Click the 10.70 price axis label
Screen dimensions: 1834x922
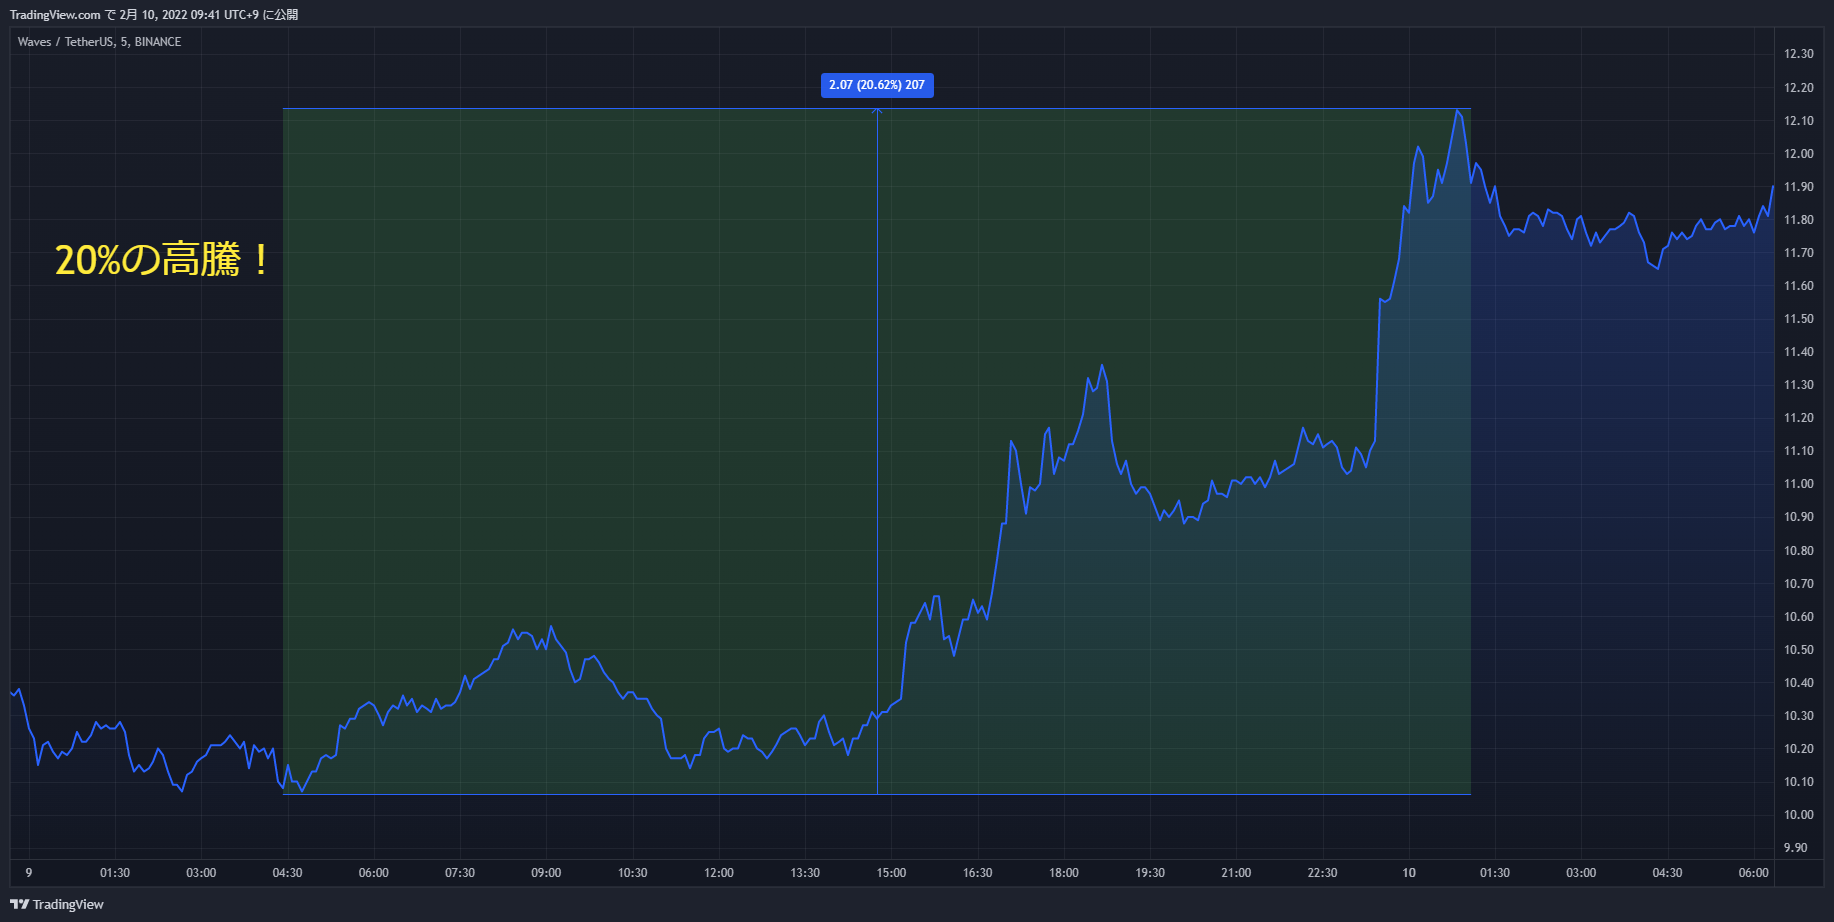[x=1798, y=584]
